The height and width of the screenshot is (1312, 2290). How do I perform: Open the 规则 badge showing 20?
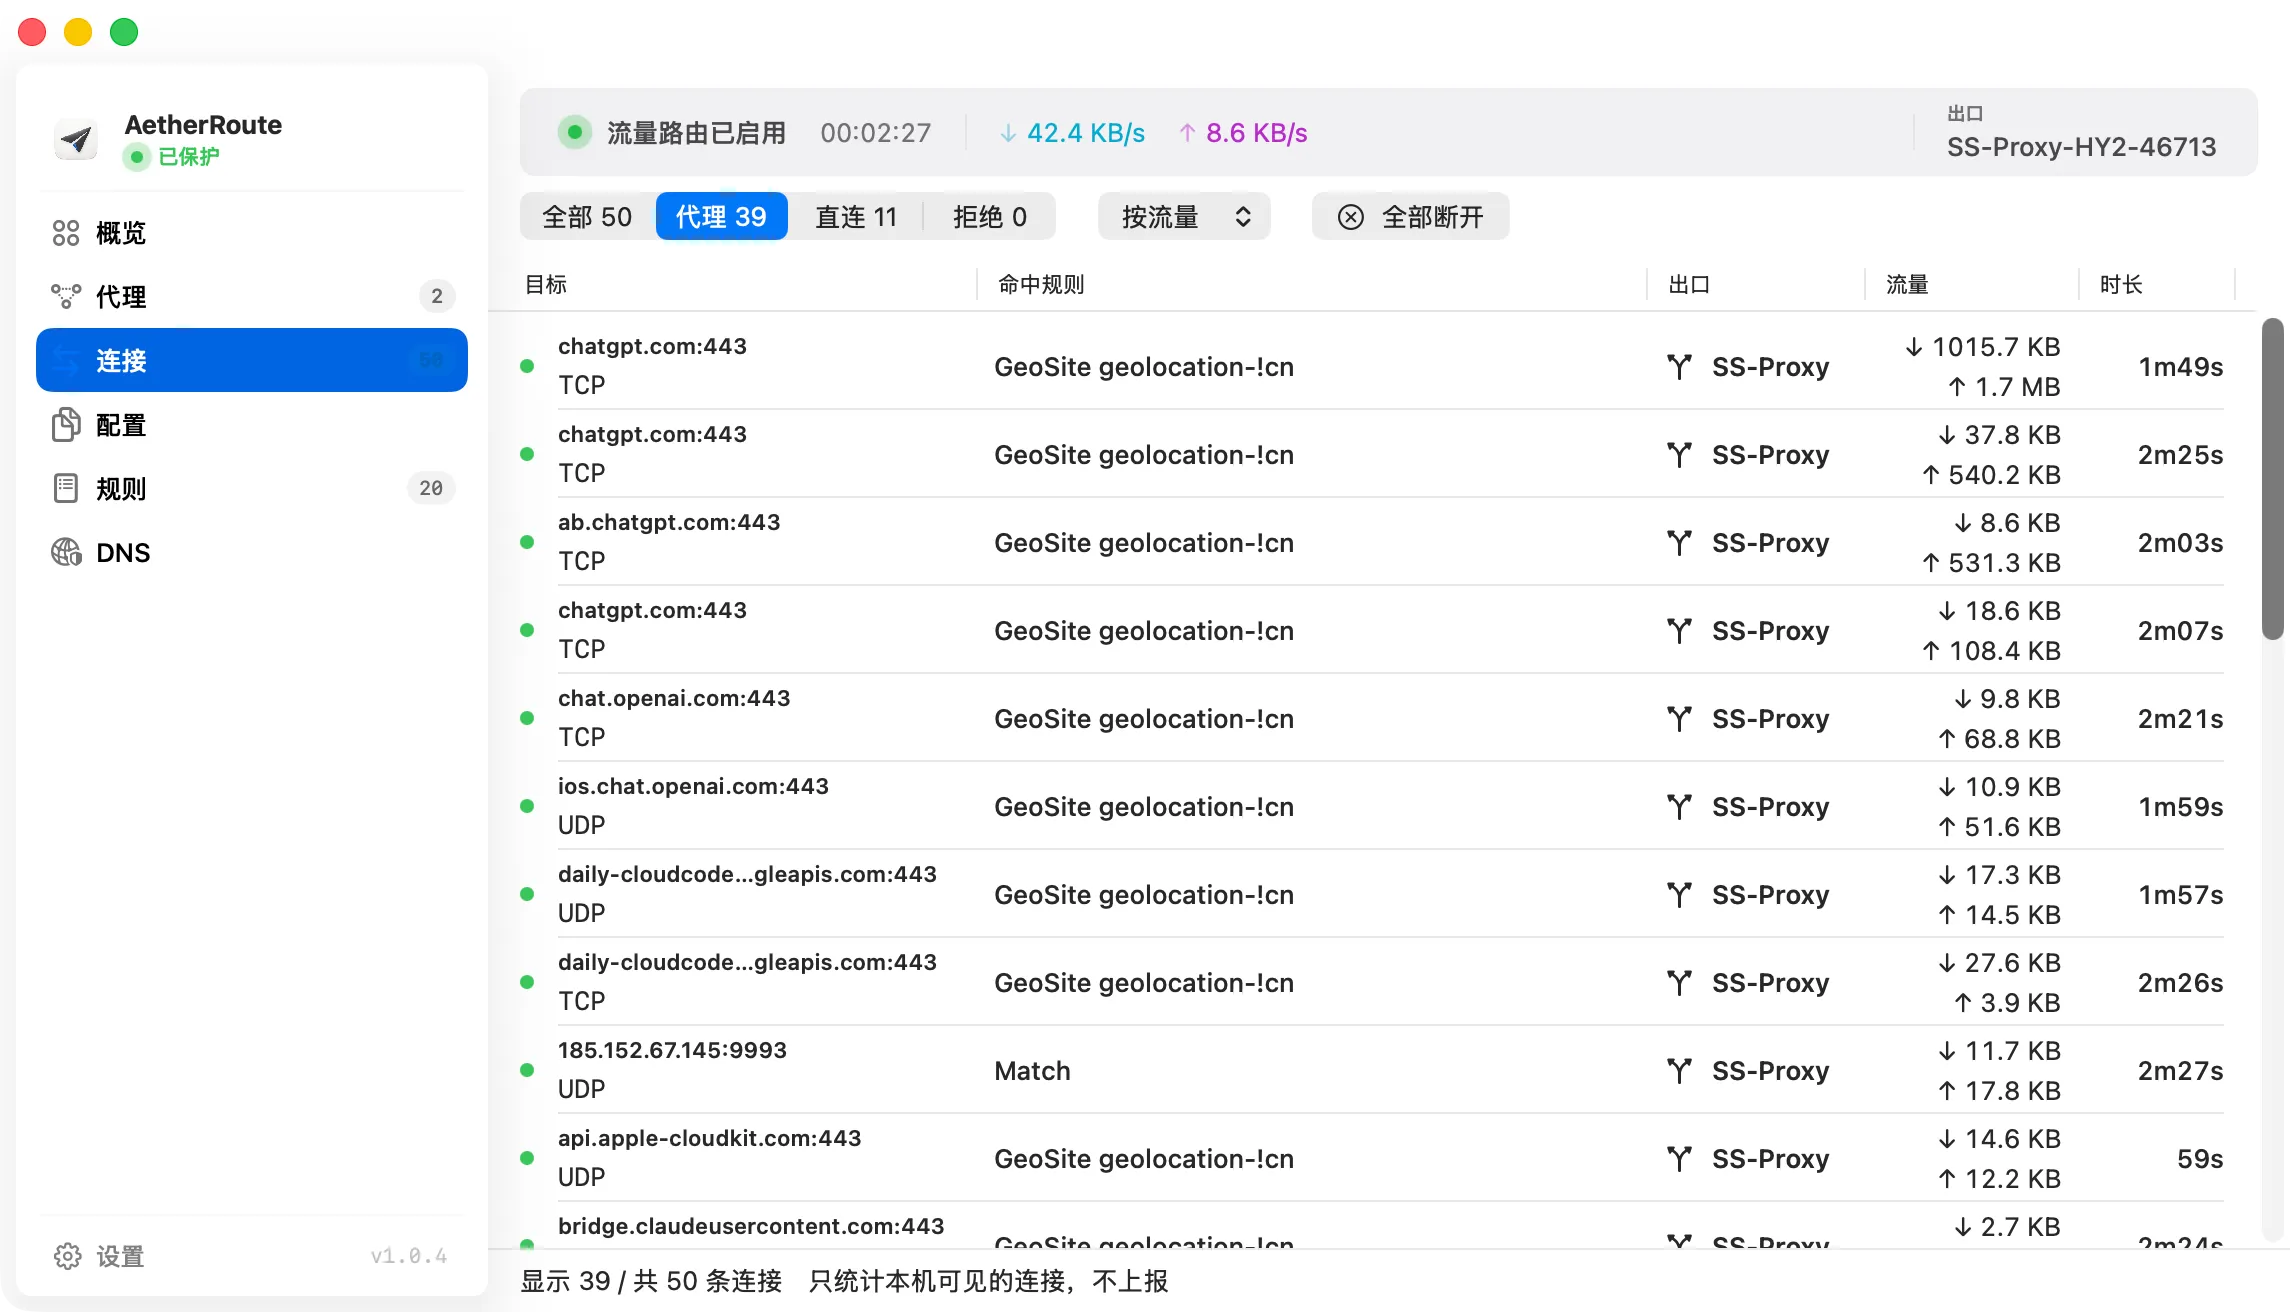point(431,488)
